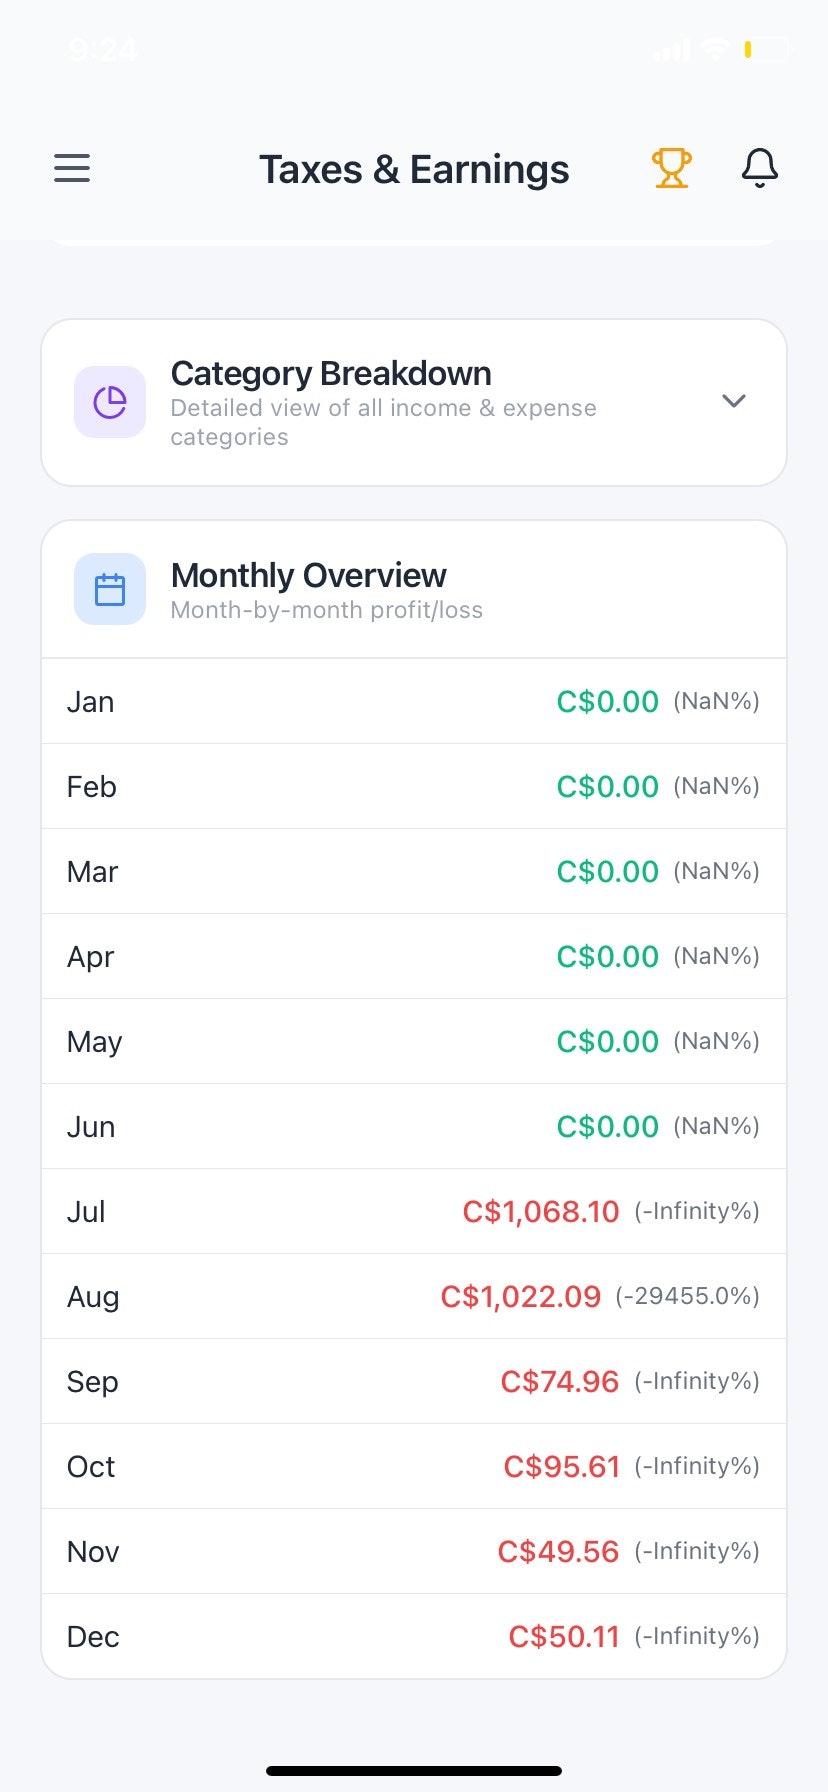Tap the purple pie chart icon
The height and width of the screenshot is (1792, 828).
[110, 402]
